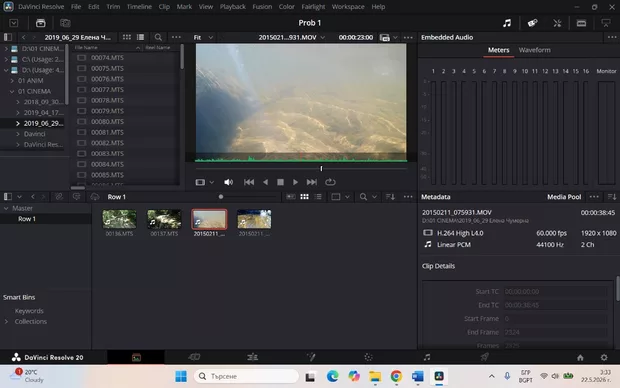Expand the 01 ANIM folder
The image size is (620, 388).
pos(12,81)
